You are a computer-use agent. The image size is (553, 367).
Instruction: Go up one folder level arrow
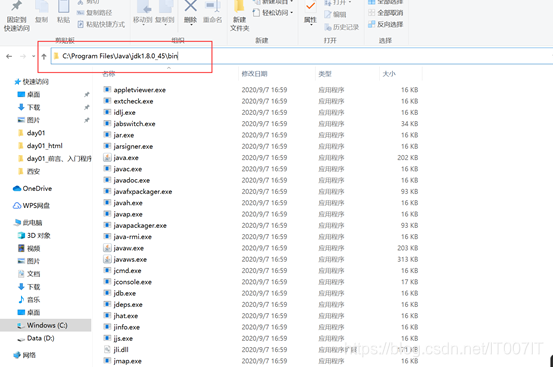click(44, 56)
